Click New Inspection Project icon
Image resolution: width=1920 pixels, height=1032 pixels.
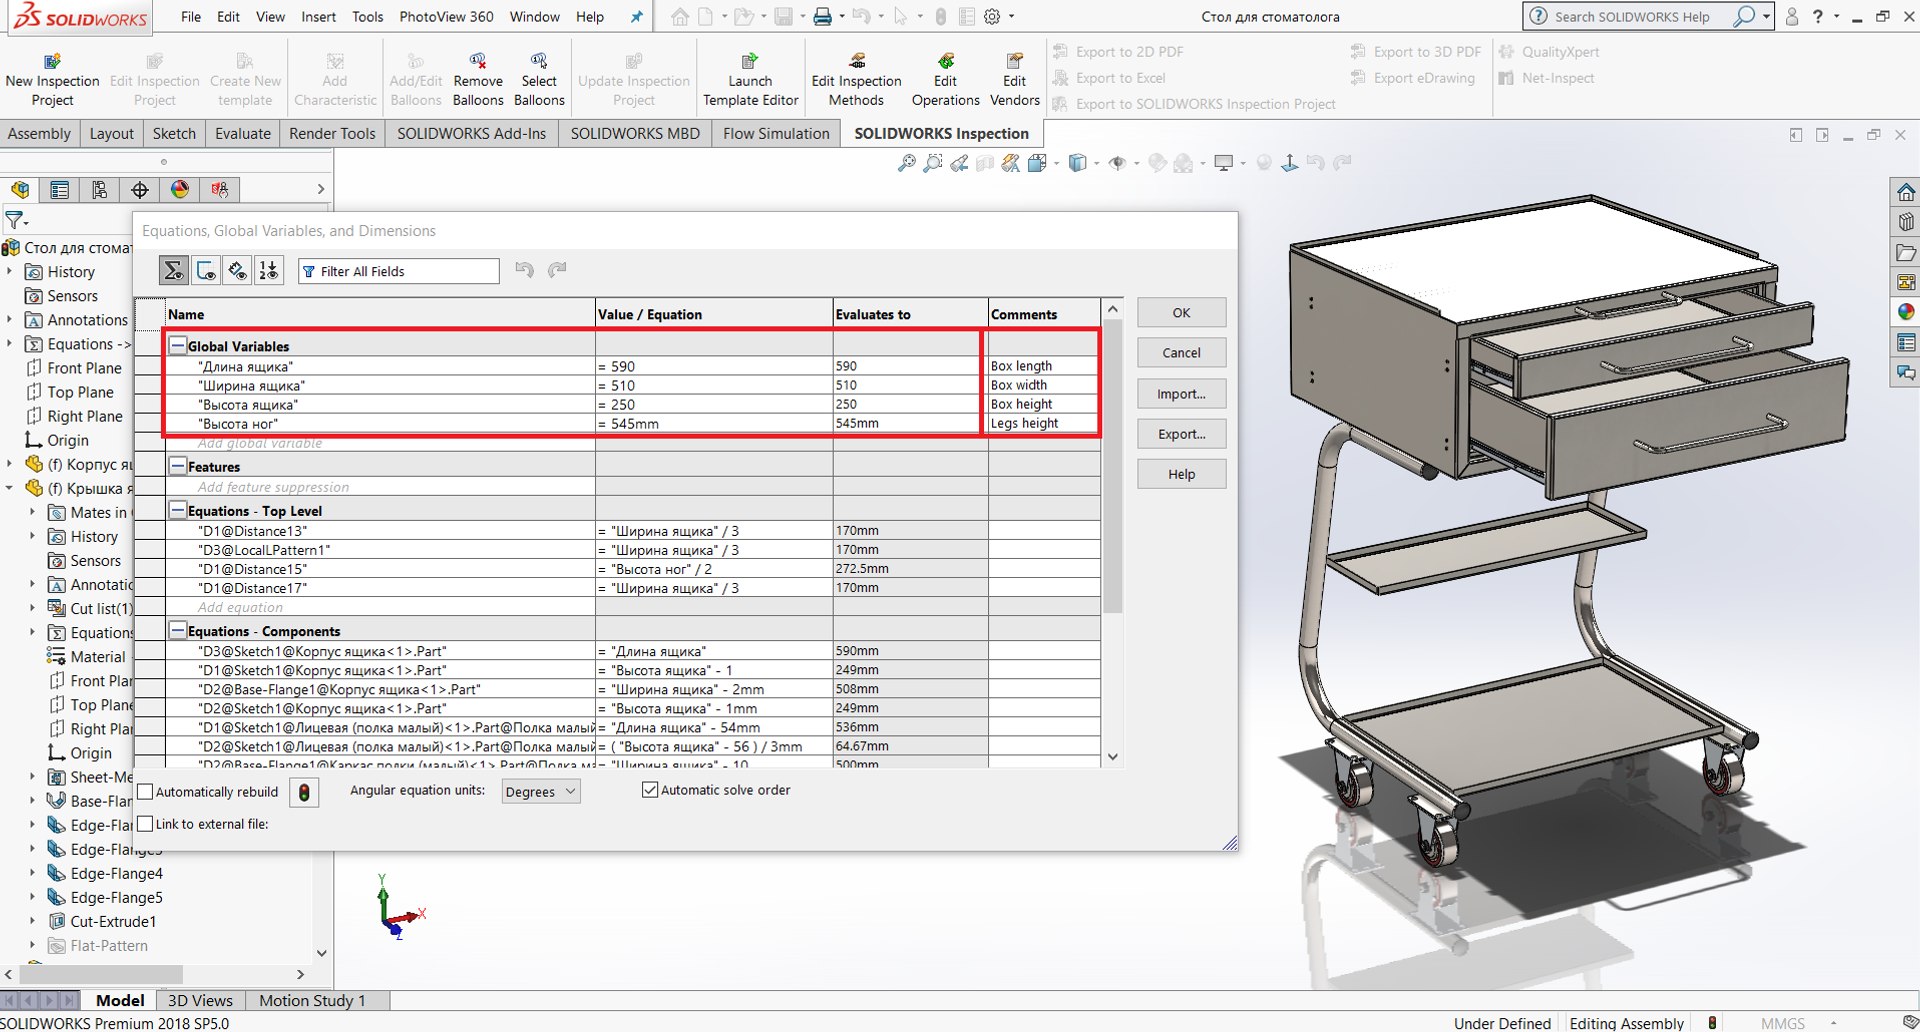pos(52,62)
